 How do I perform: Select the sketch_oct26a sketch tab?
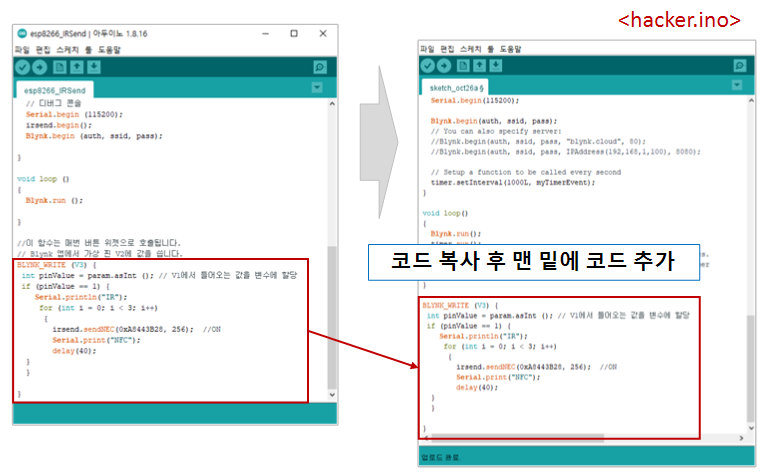click(456, 88)
